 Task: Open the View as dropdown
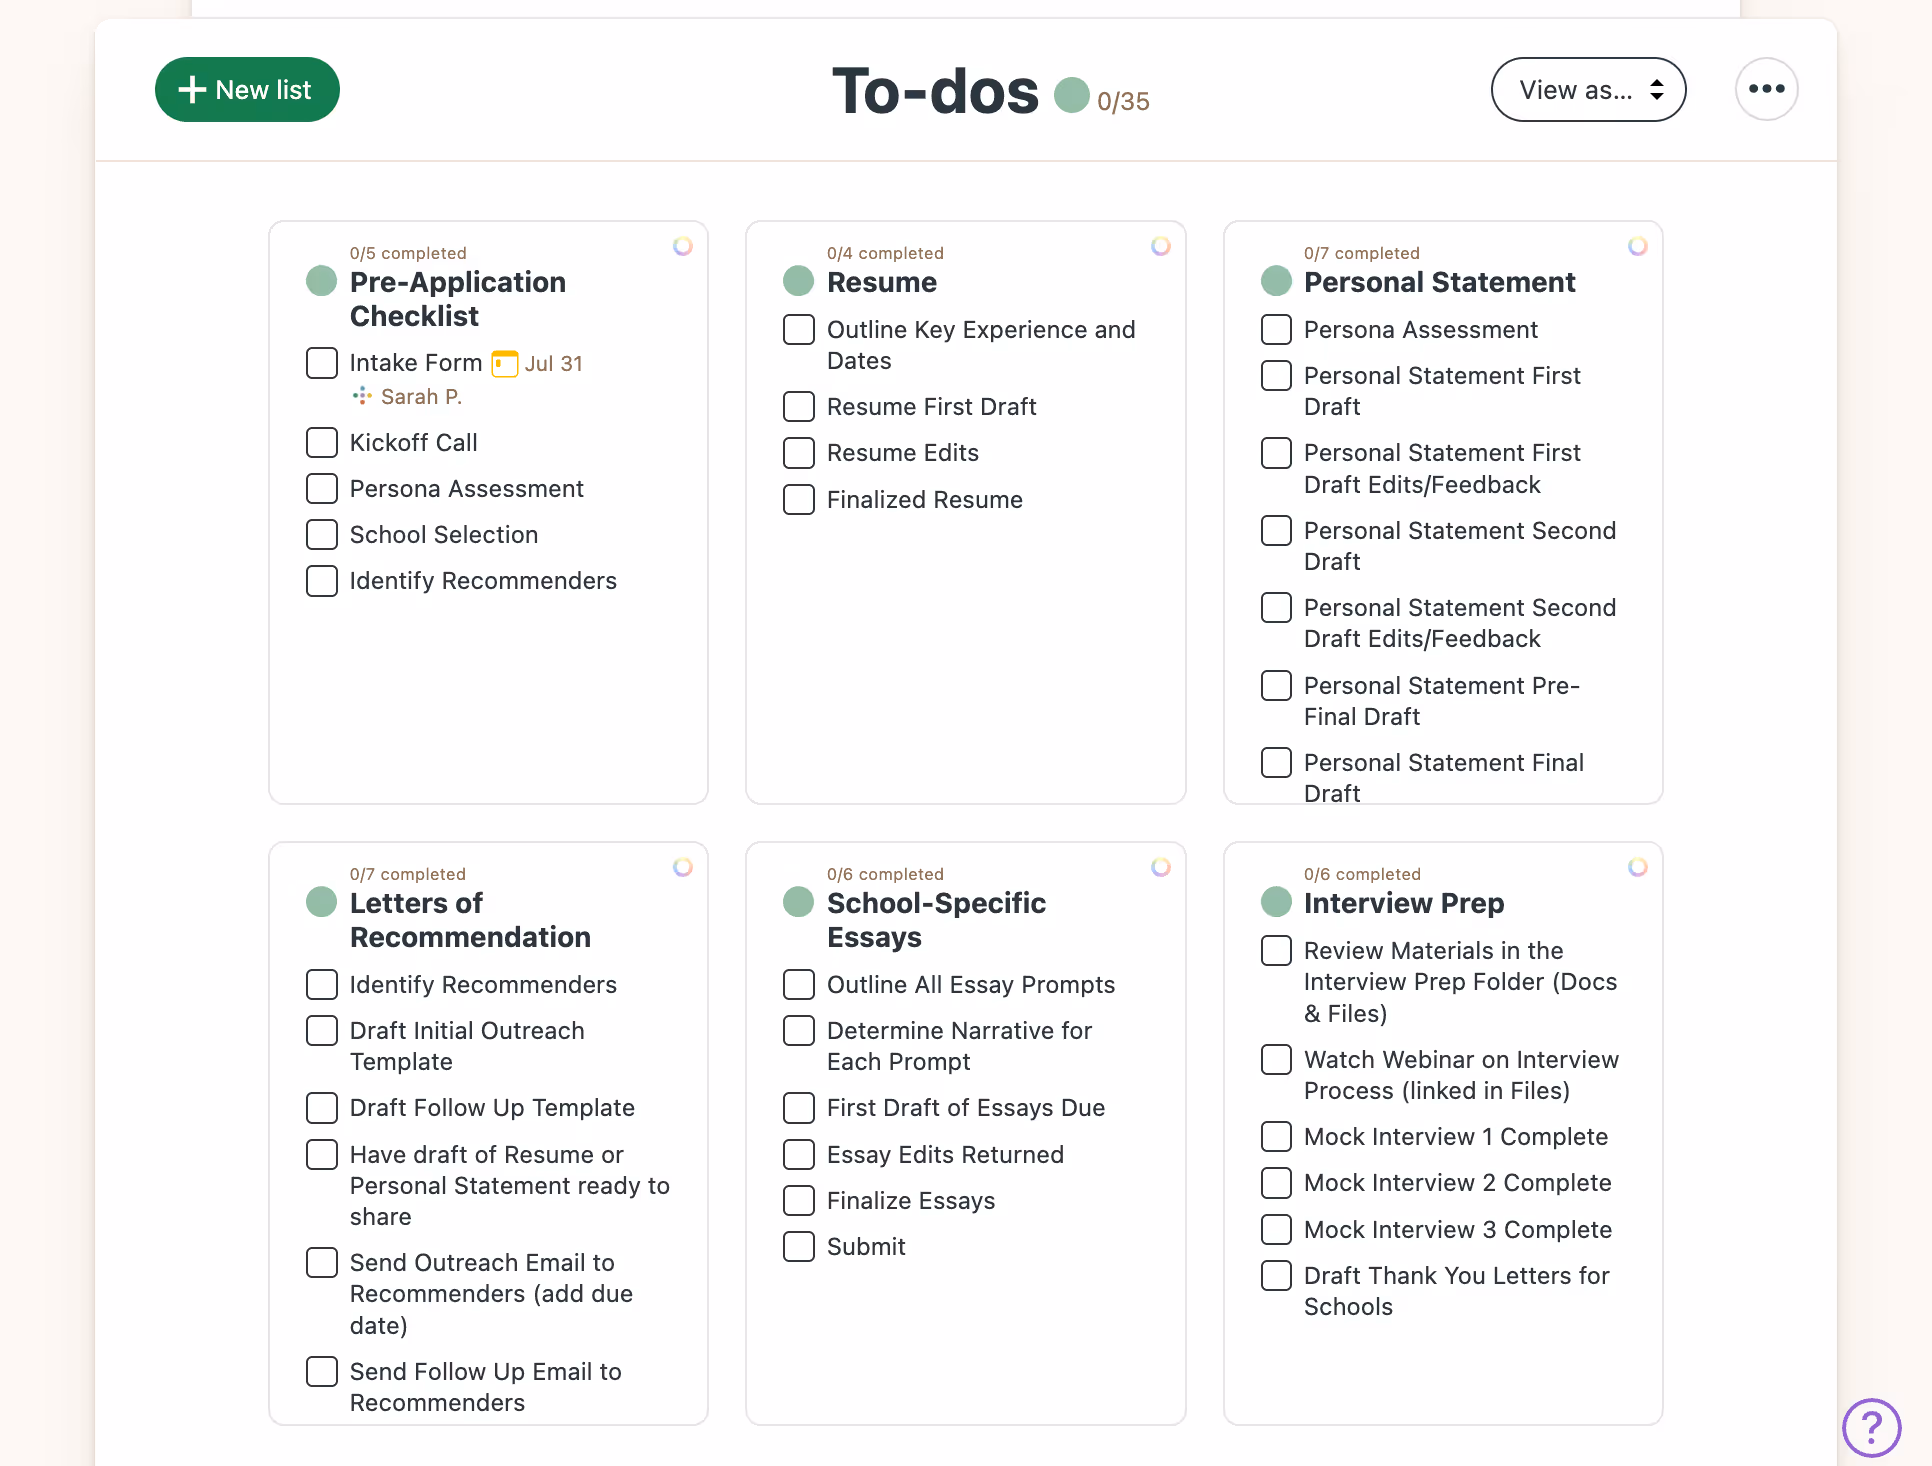(x=1588, y=89)
